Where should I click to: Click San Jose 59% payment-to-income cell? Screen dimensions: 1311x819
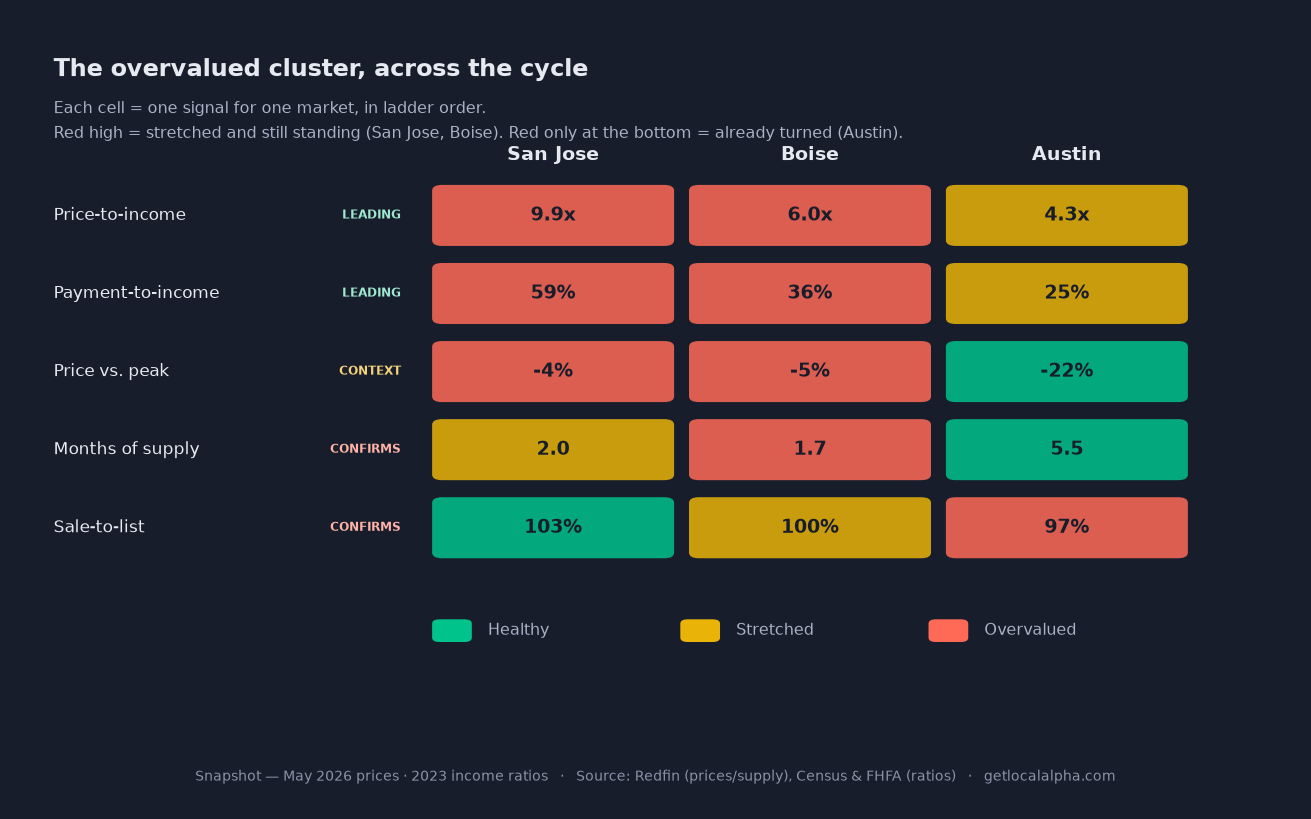(553, 293)
